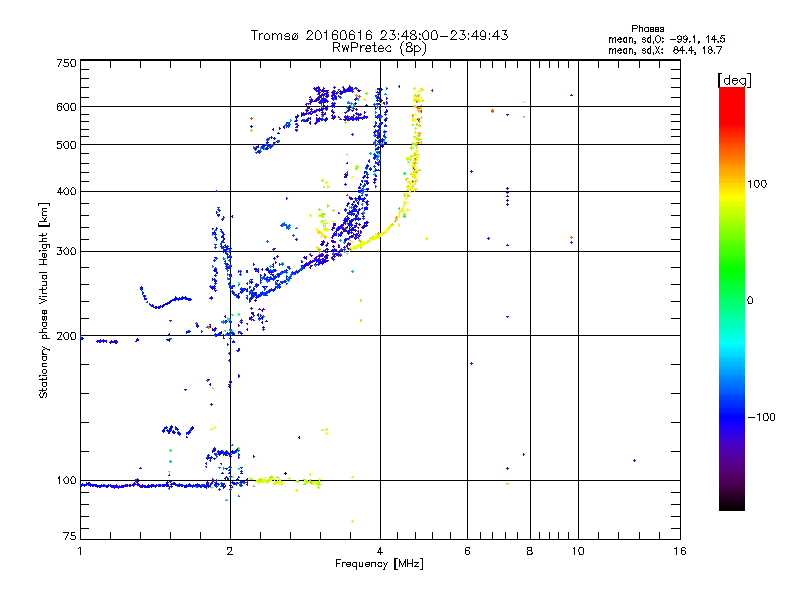
Task: Click the y-axis tick label "500"
Action: coord(66,145)
